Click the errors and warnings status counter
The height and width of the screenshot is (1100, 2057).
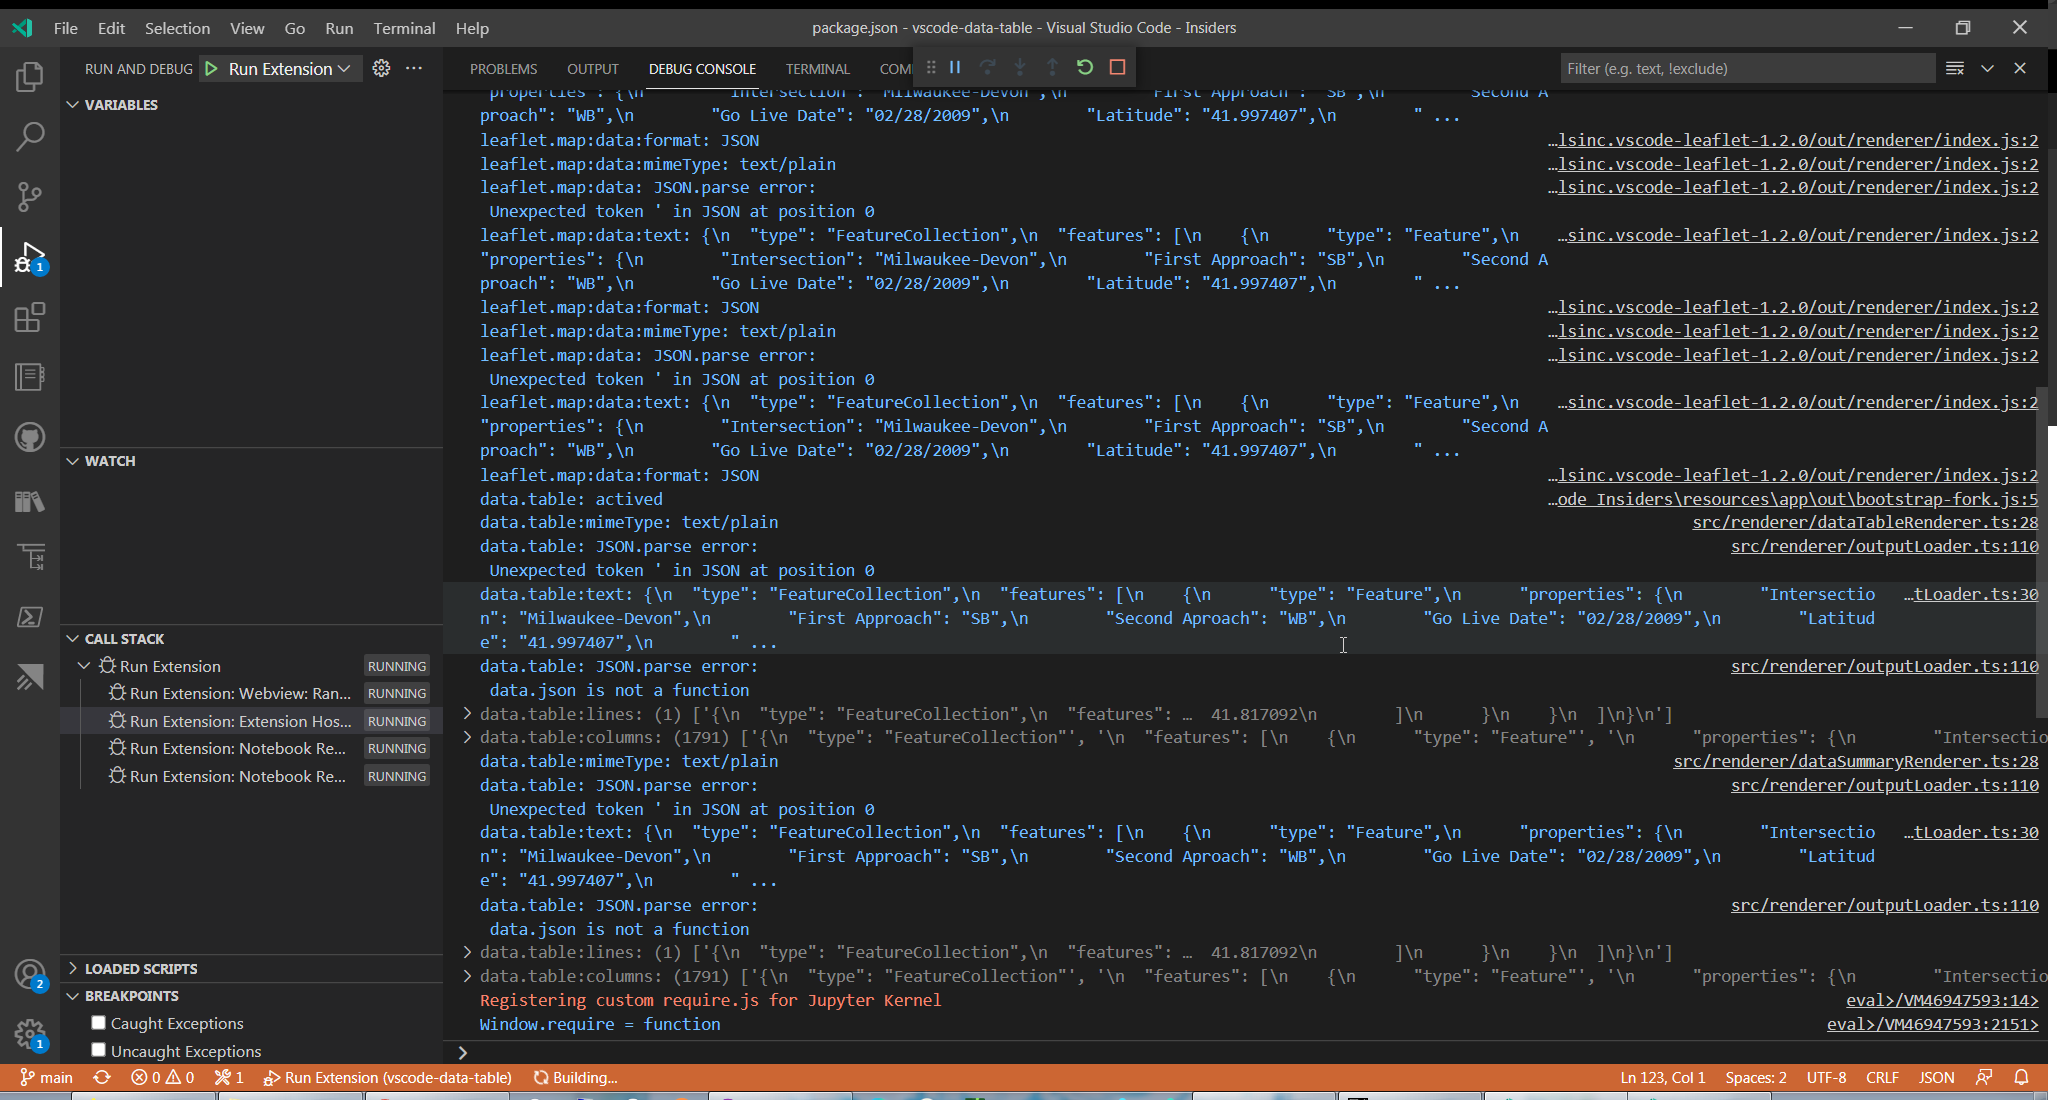[162, 1077]
